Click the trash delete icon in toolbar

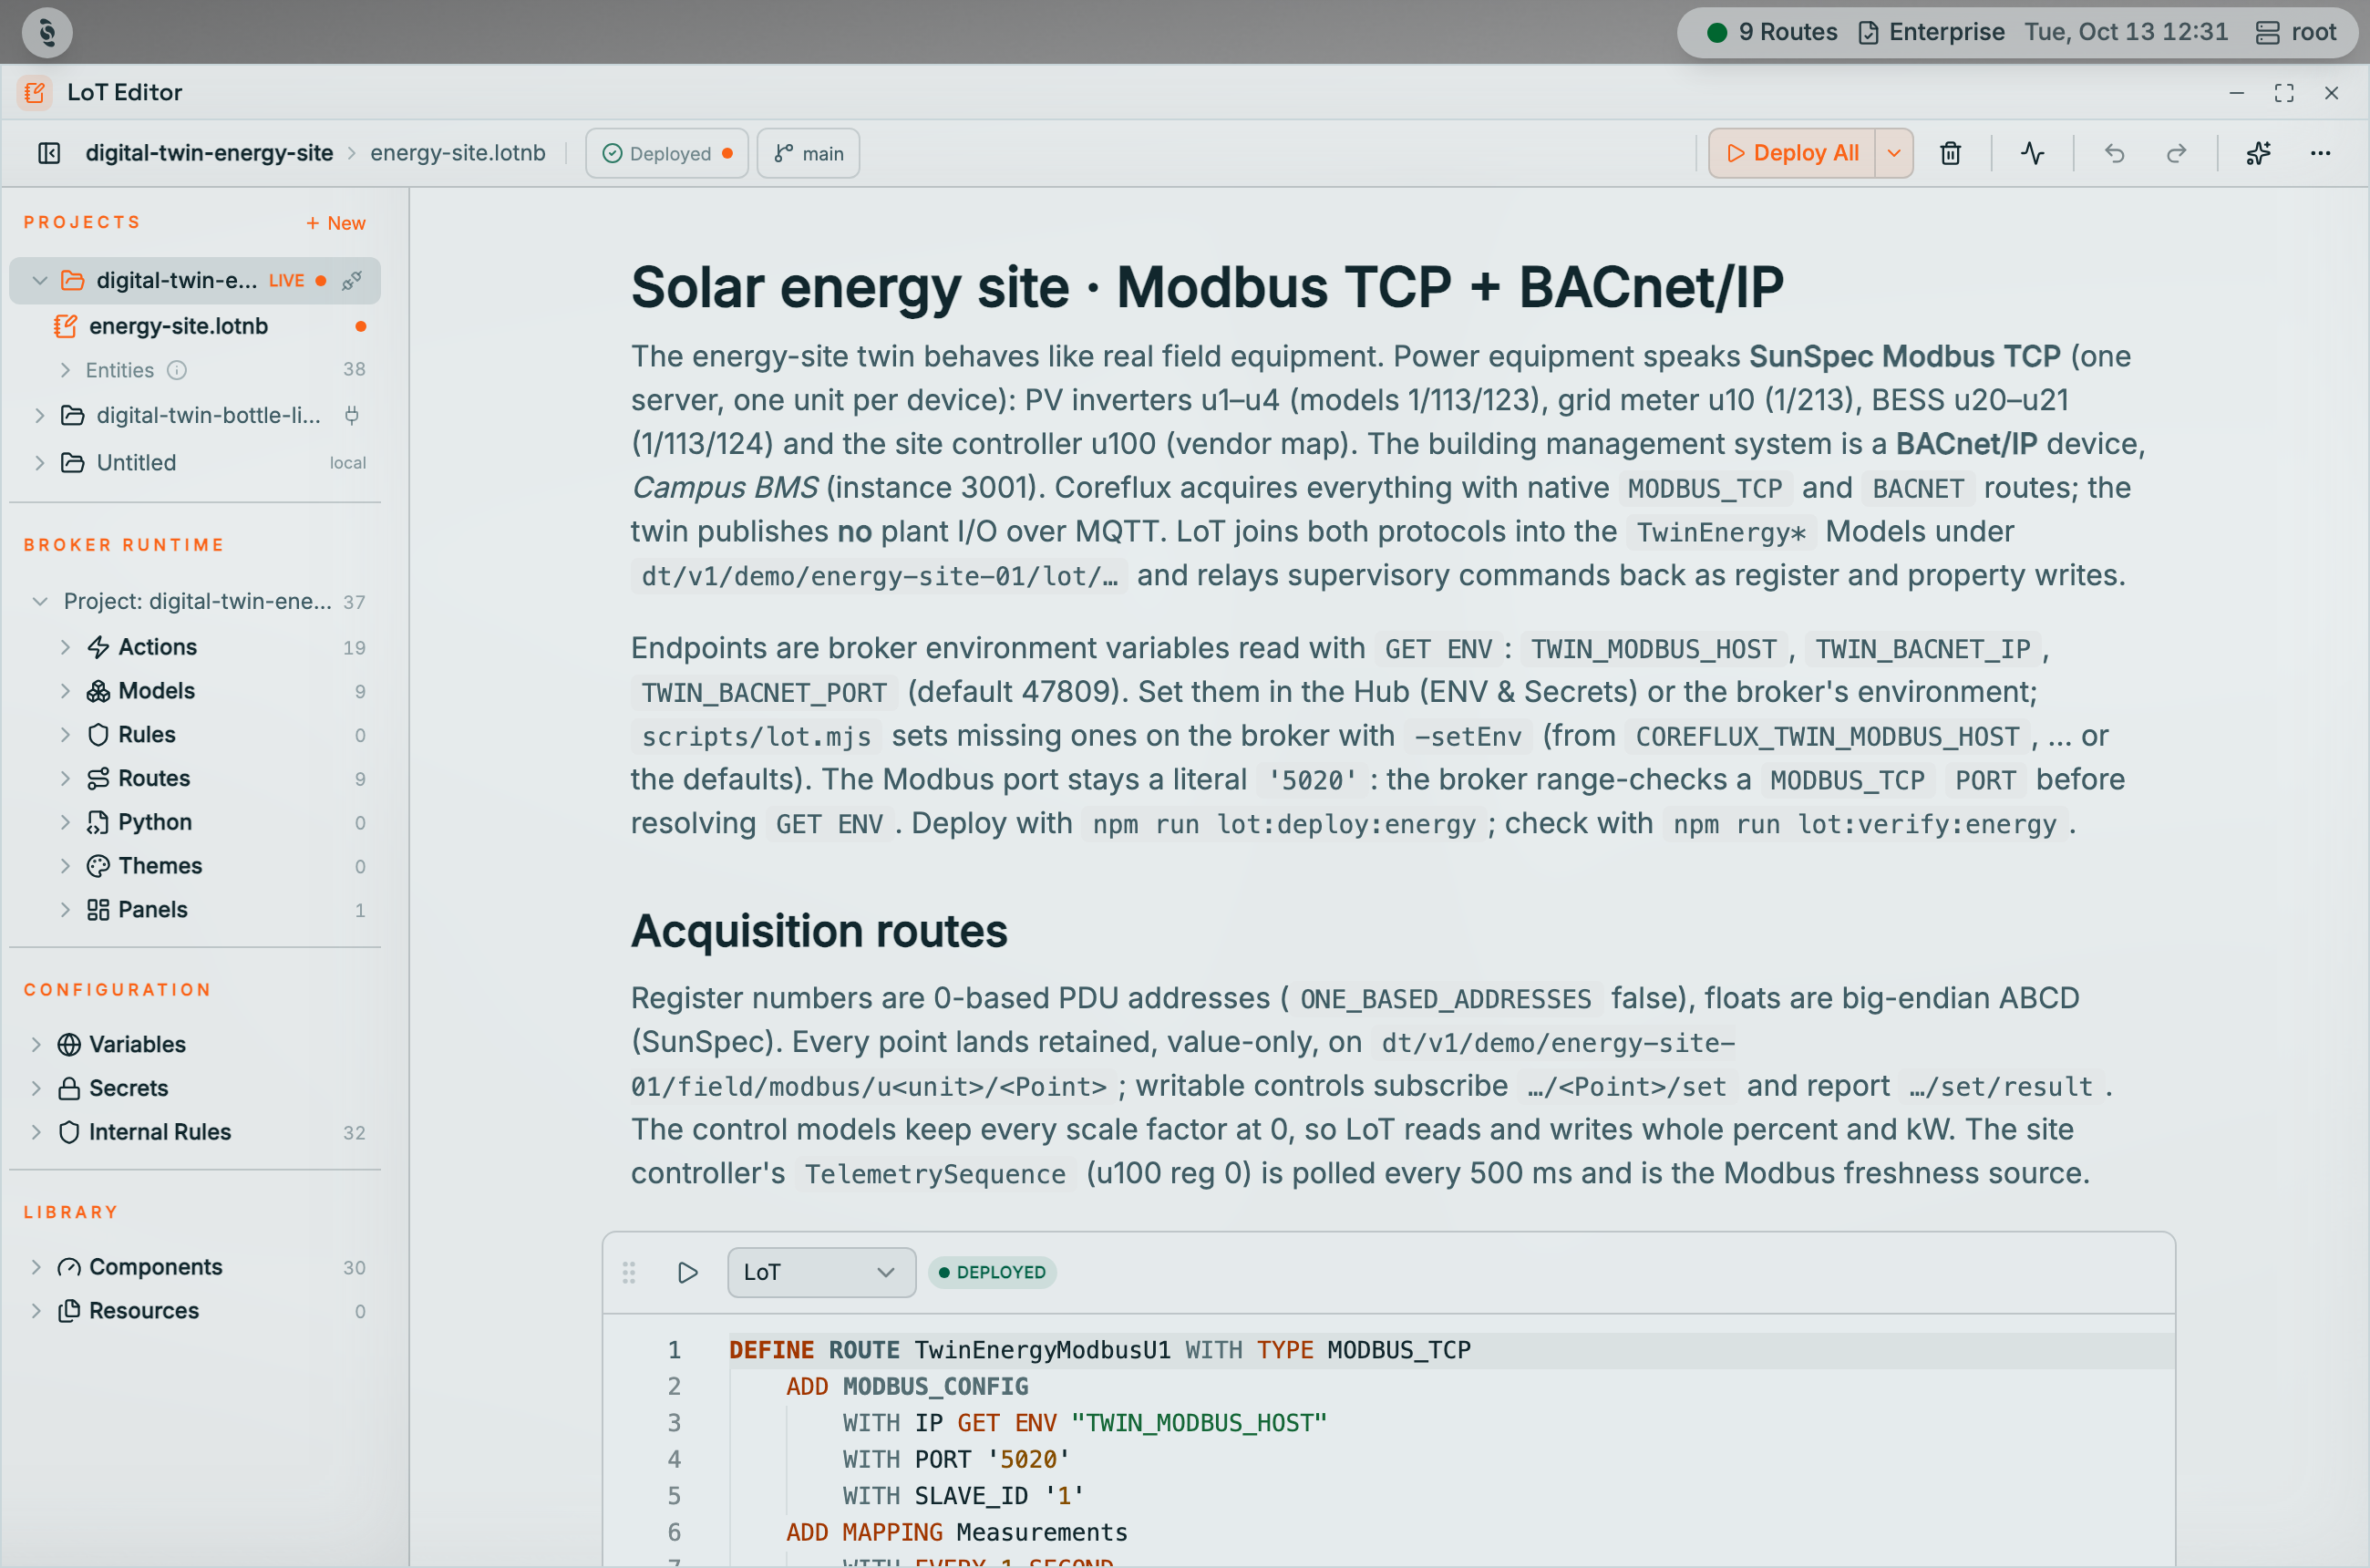(x=1950, y=153)
